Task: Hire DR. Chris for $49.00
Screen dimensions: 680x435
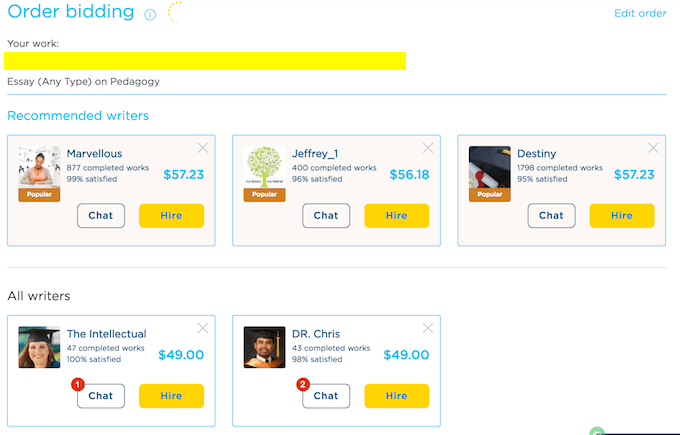Action: [396, 396]
